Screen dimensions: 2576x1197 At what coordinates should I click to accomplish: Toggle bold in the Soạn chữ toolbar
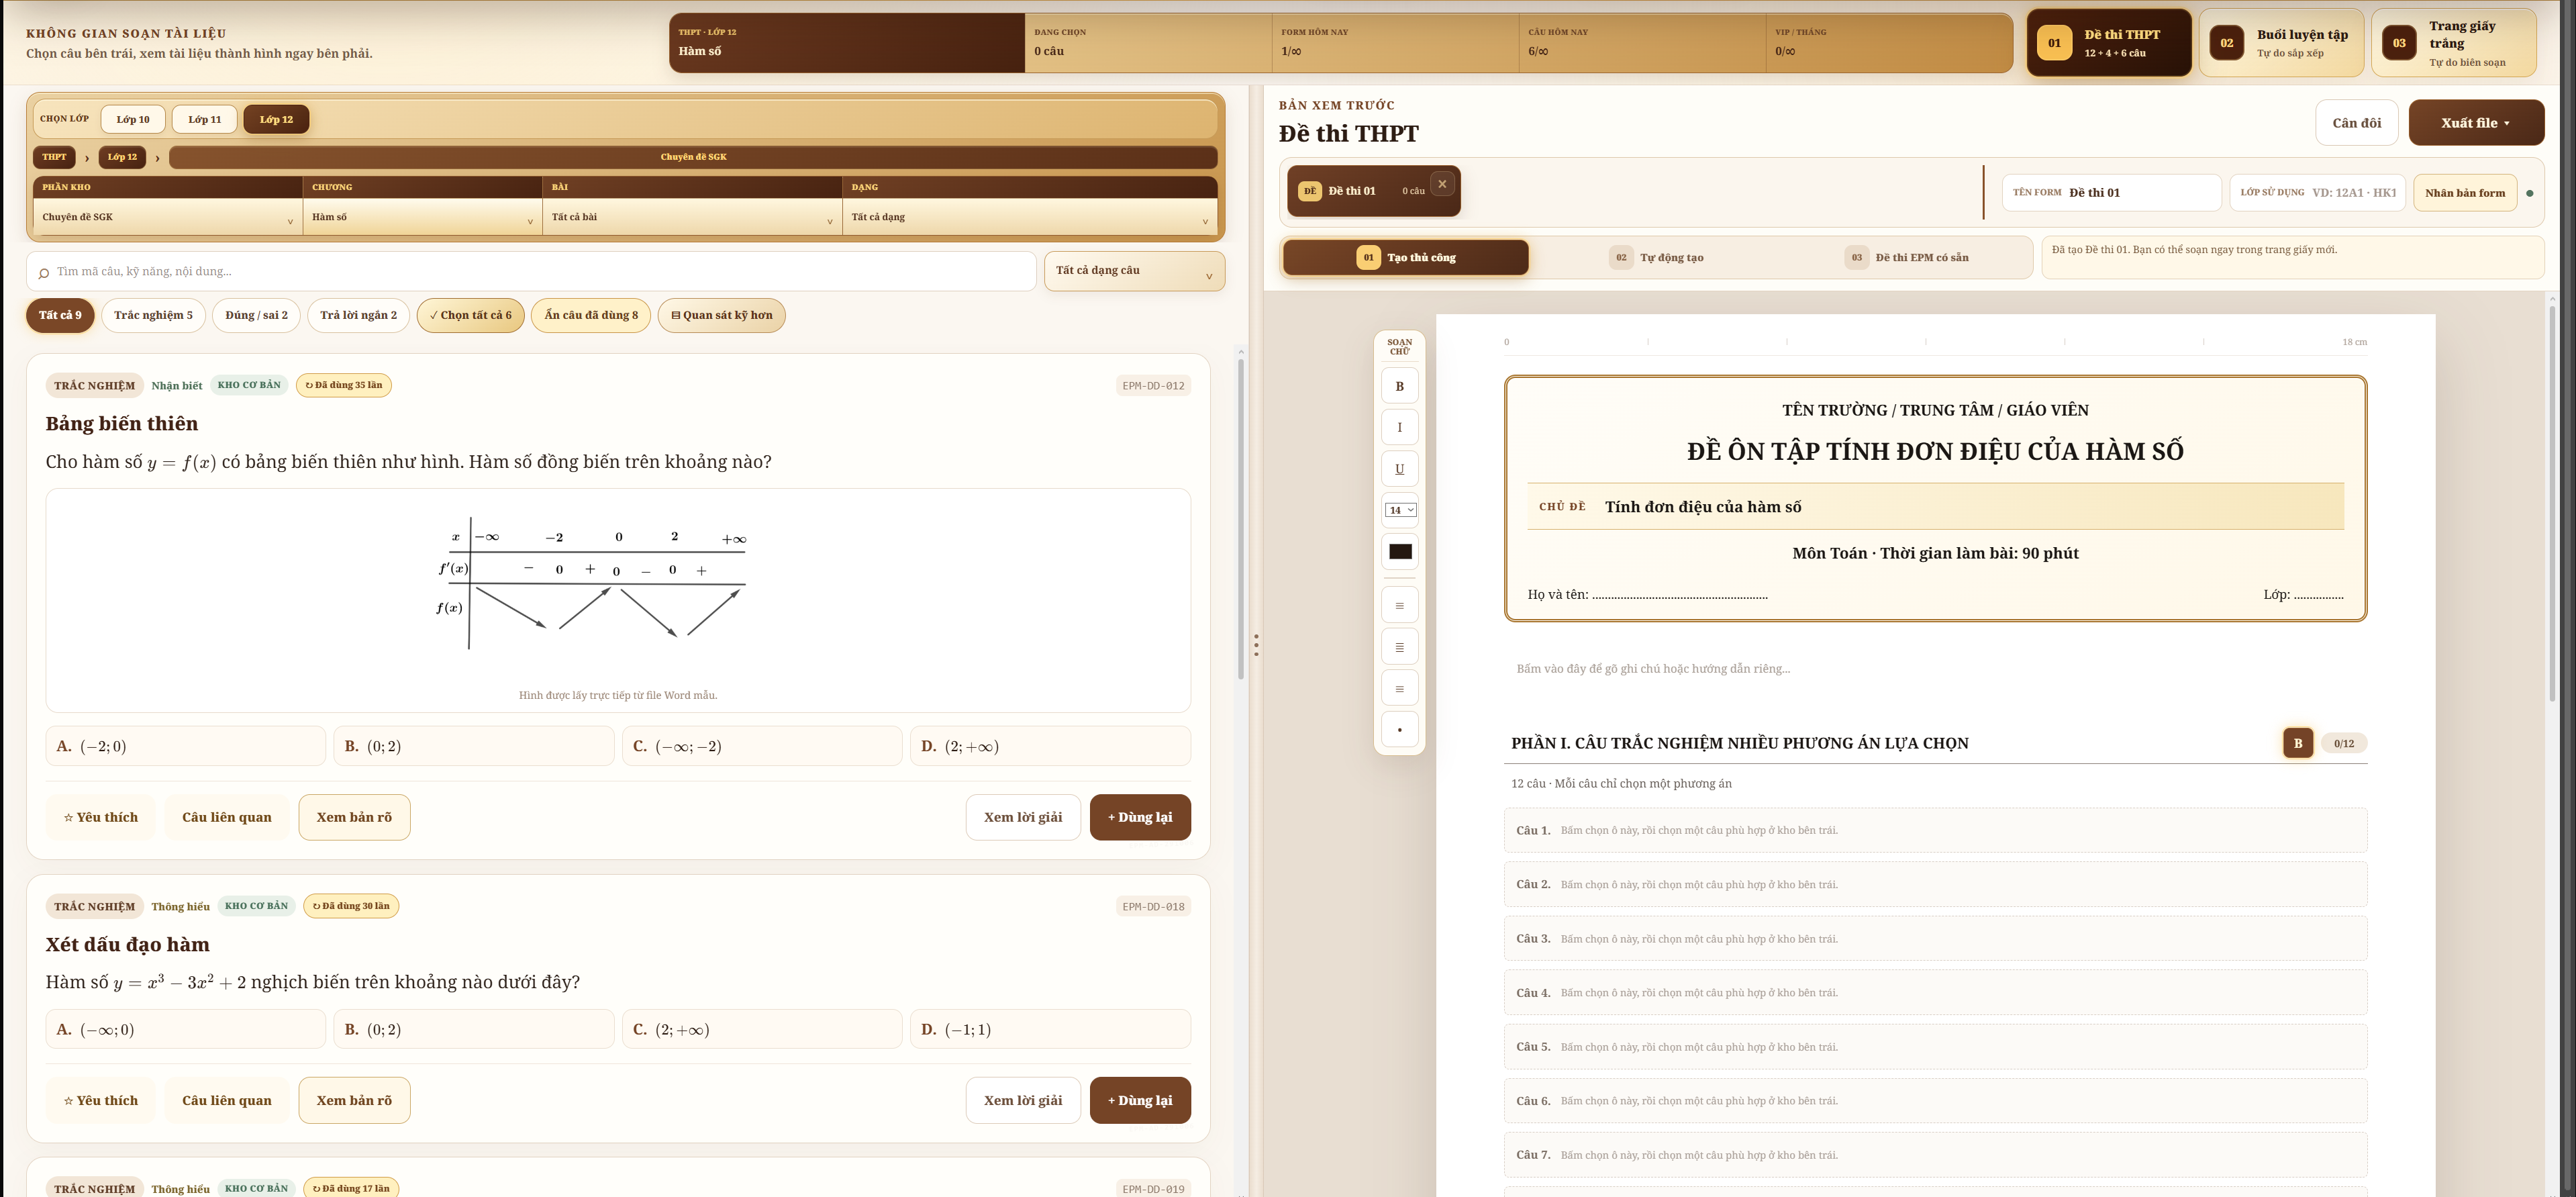(x=1399, y=386)
